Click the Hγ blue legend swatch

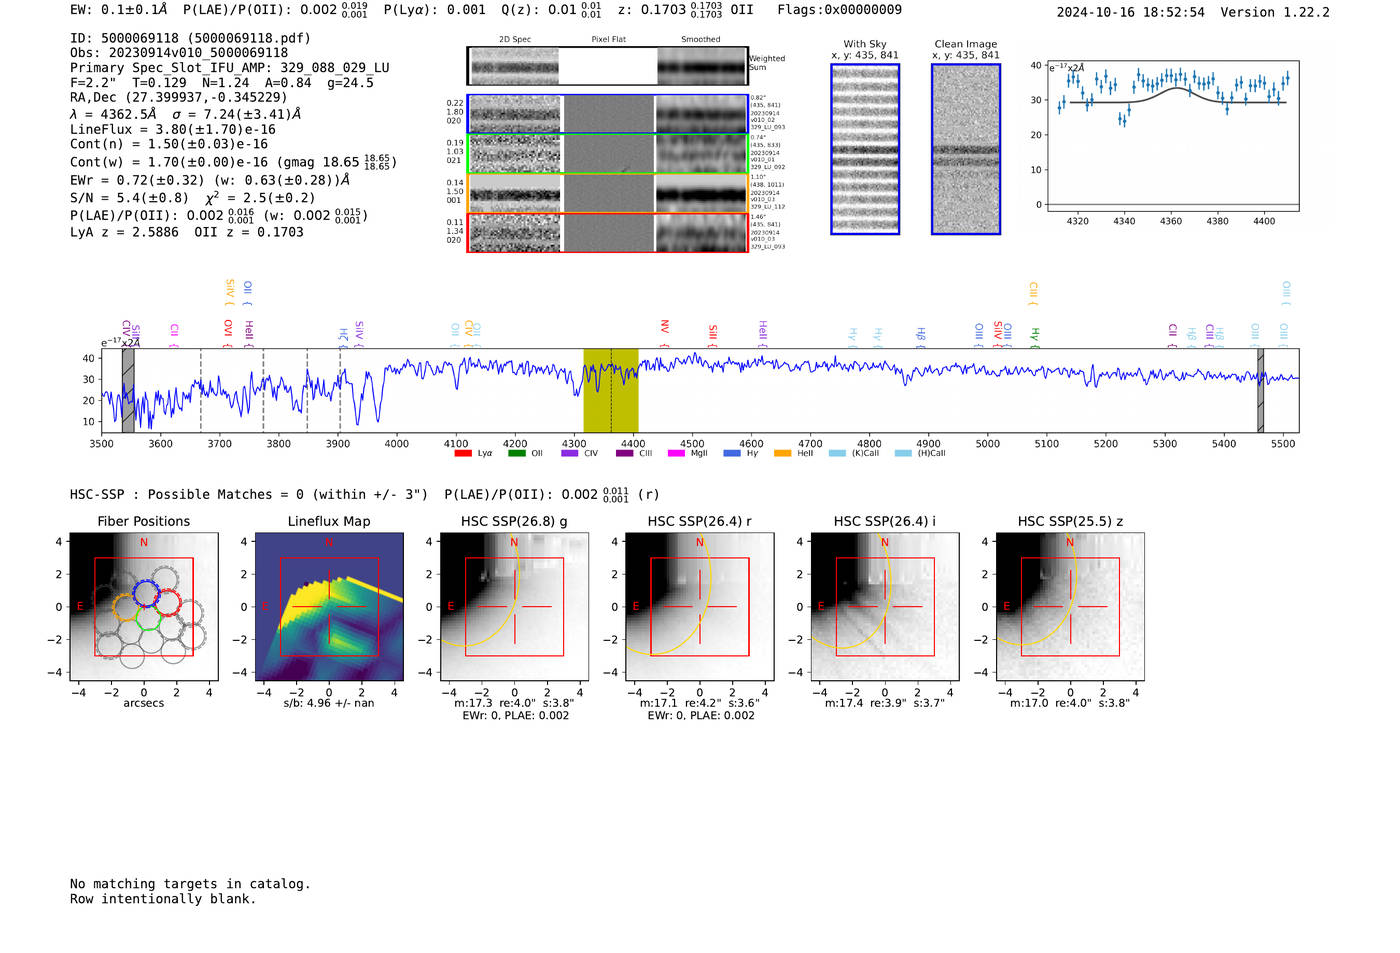[x=732, y=453]
